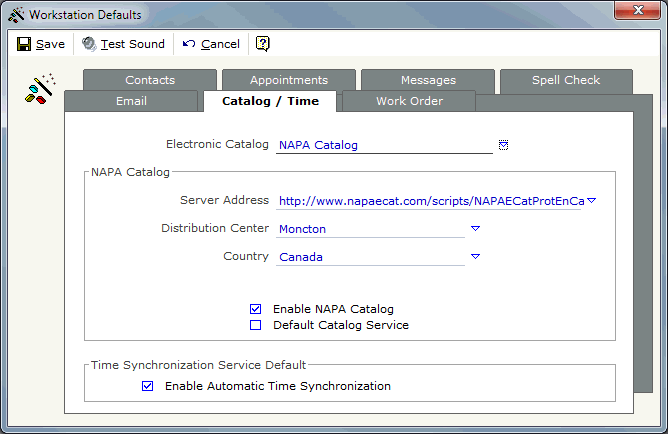Expand the Distribution Center dropdown arrow
The width and height of the screenshot is (668, 434).
[x=475, y=229]
